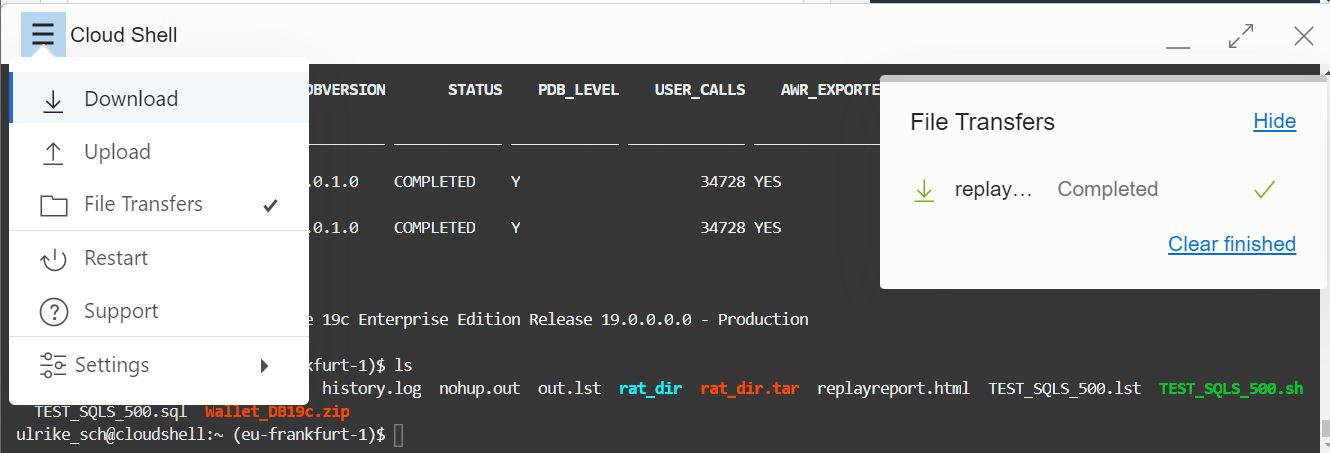Image resolution: width=1330 pixels, height=453 pixels.
Task: Click the File Transfers folder icon
Action: point(53,205)
